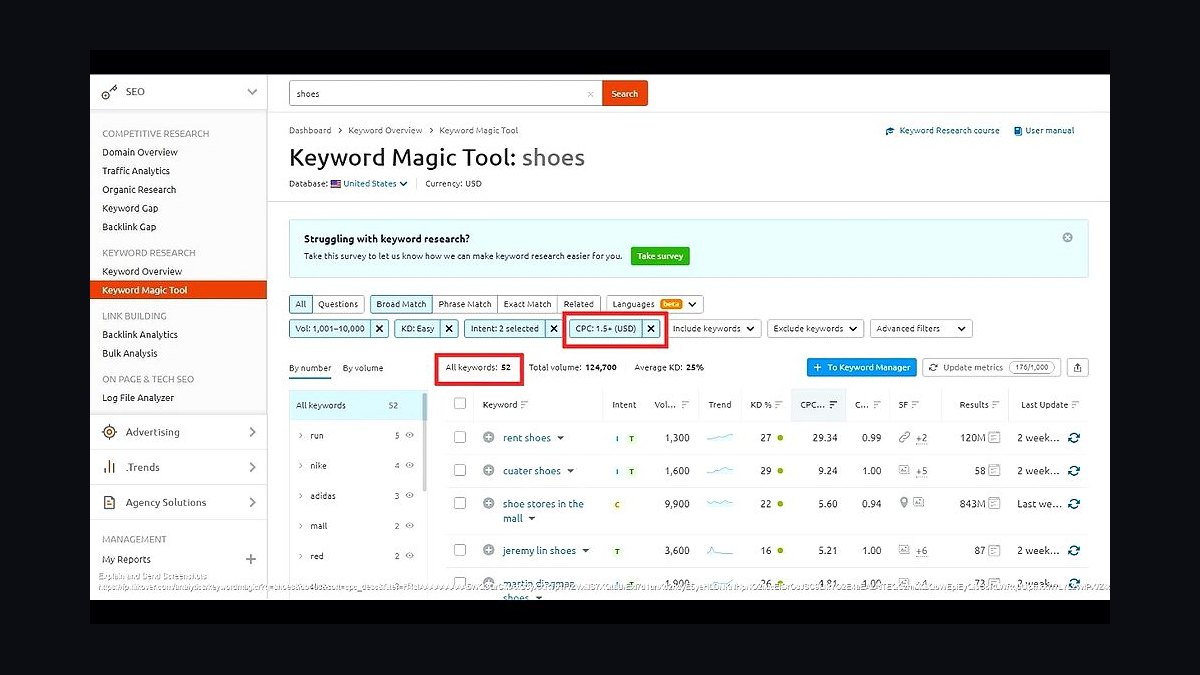
Task: Click the To Keyword Manager button
Action: pos(861,368)
